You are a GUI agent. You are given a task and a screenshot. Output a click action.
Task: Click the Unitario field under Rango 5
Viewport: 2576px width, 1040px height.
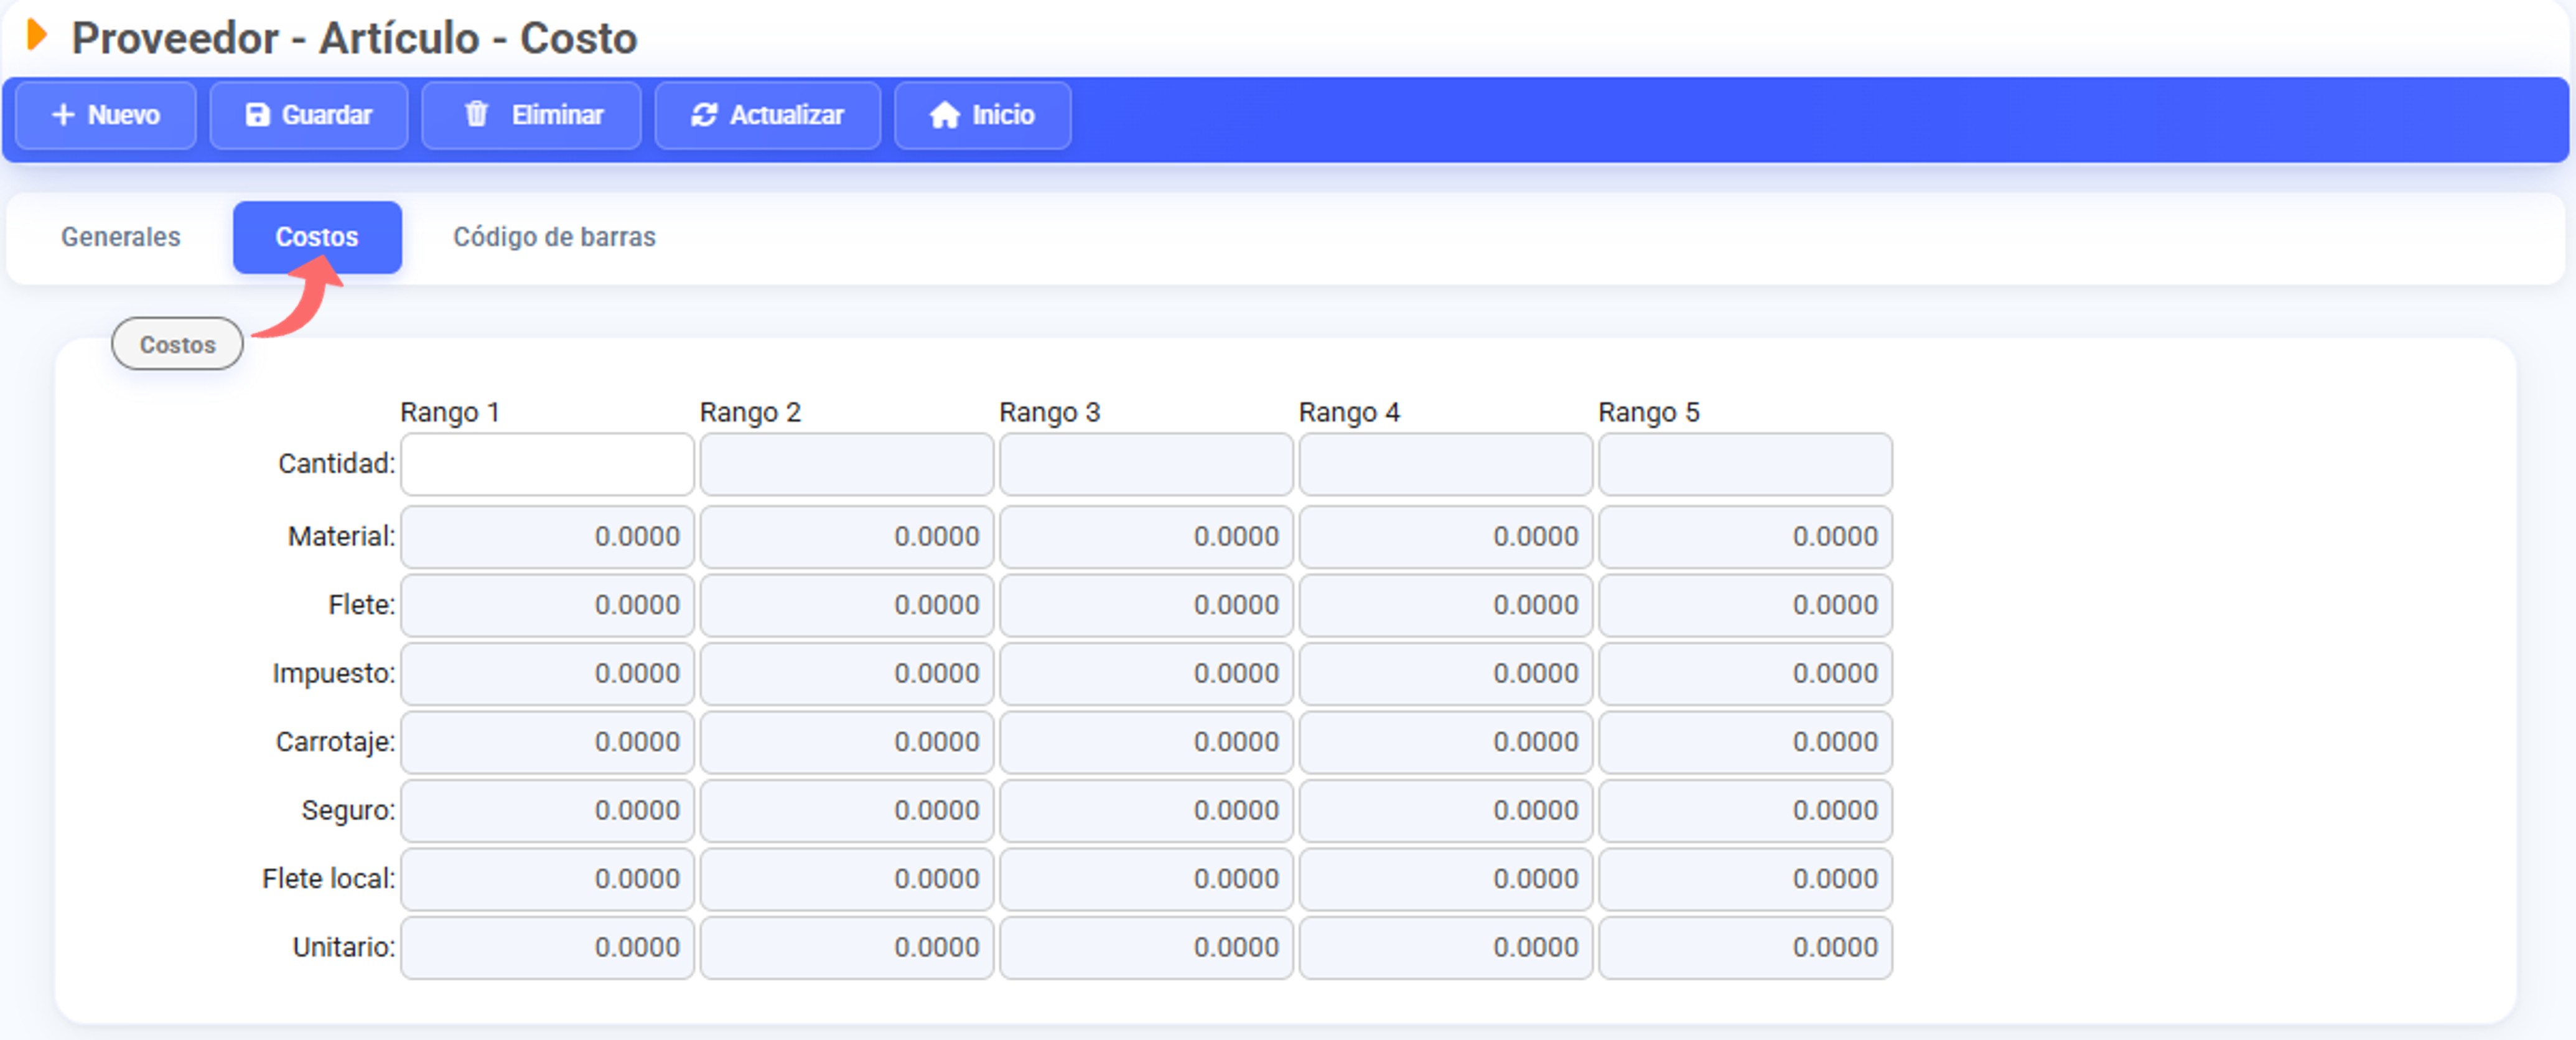coord(1745,948)
